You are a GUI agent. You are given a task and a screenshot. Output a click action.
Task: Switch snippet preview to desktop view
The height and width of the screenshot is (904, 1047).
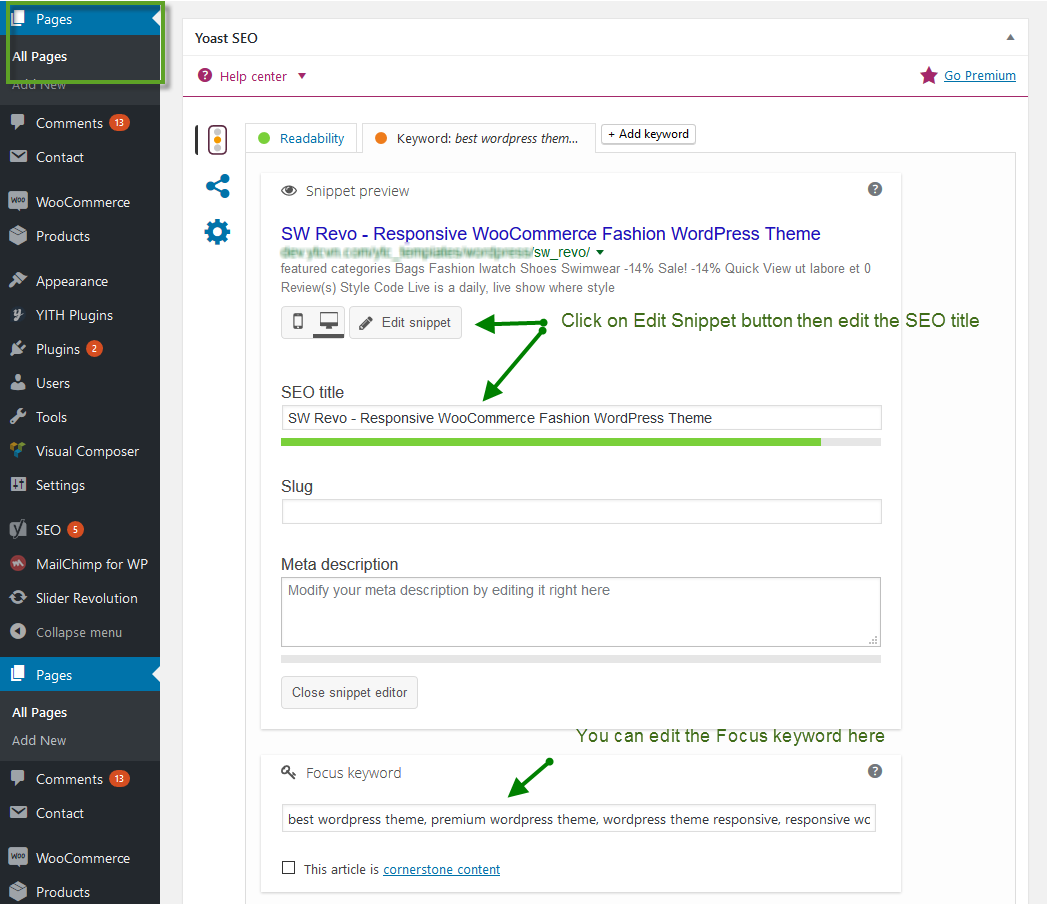[329, 322]
